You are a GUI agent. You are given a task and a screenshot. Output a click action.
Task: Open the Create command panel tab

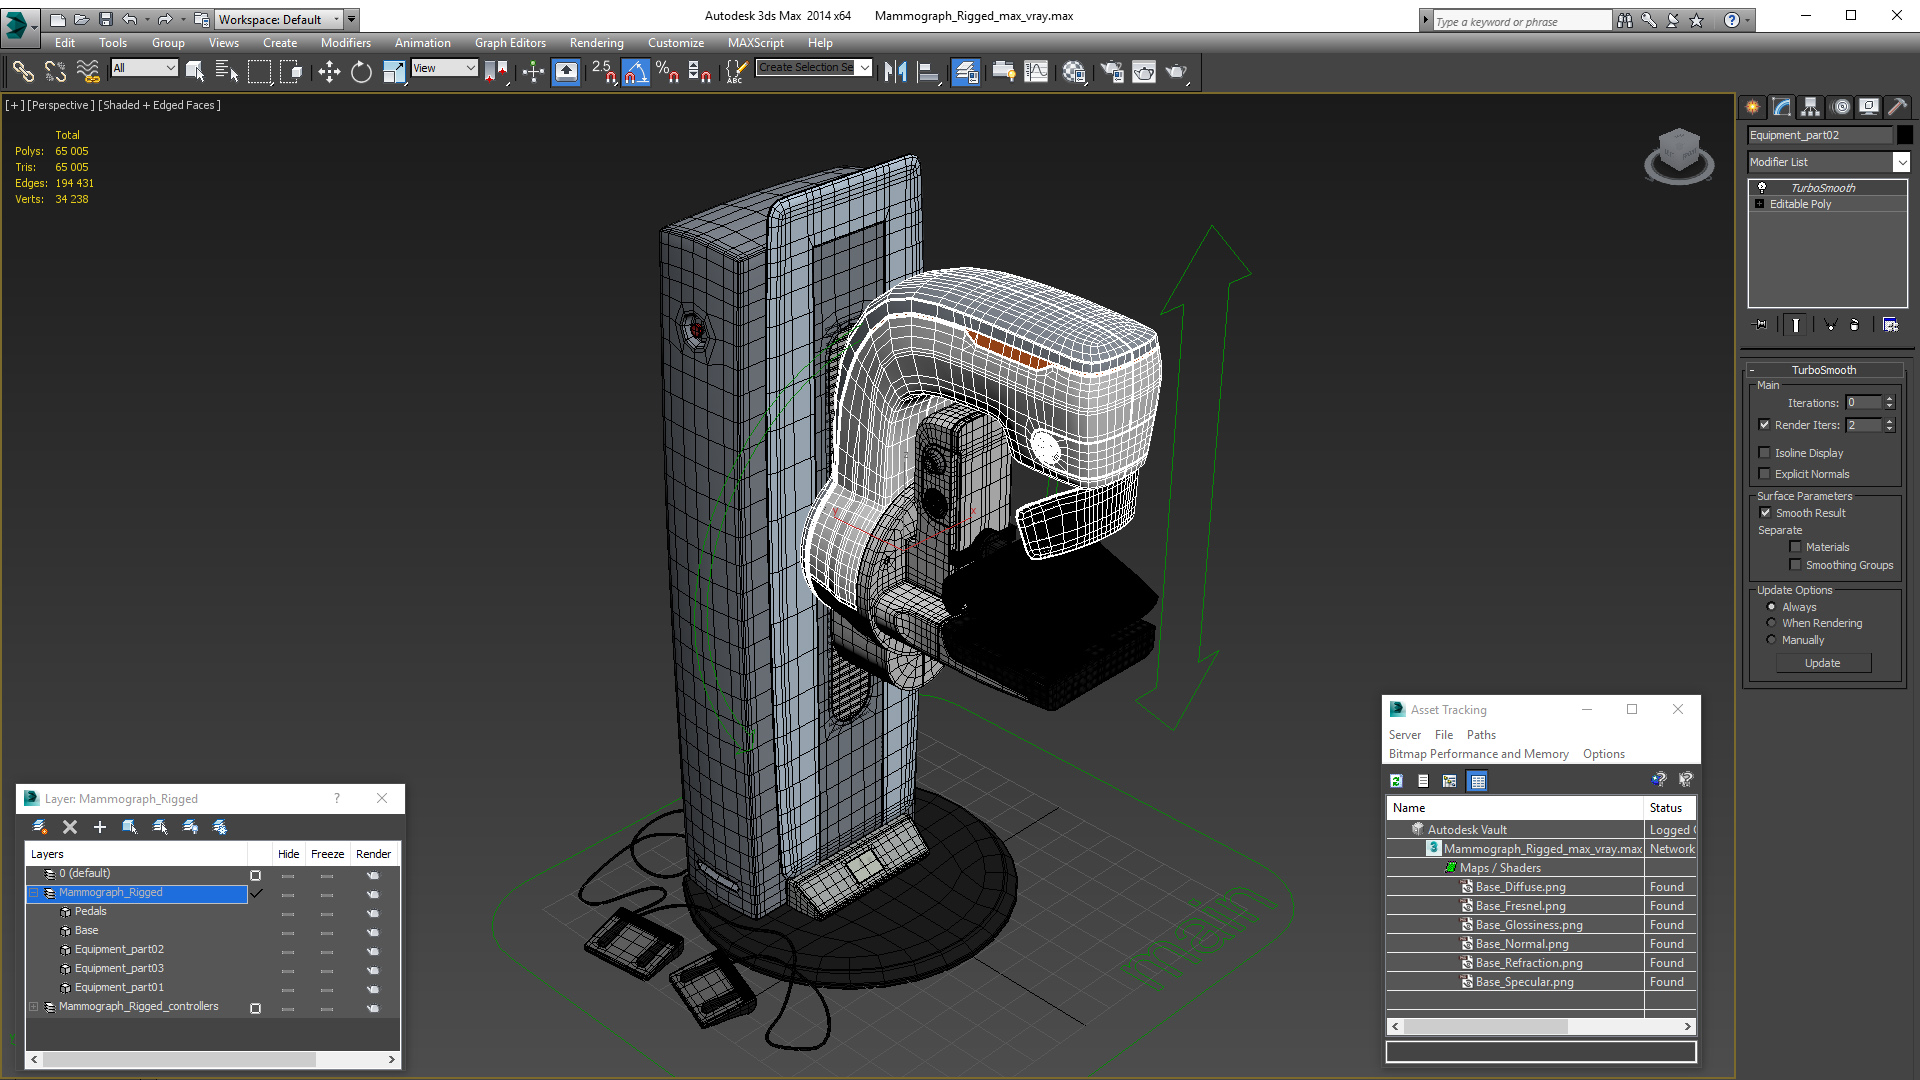point(1753,107)
